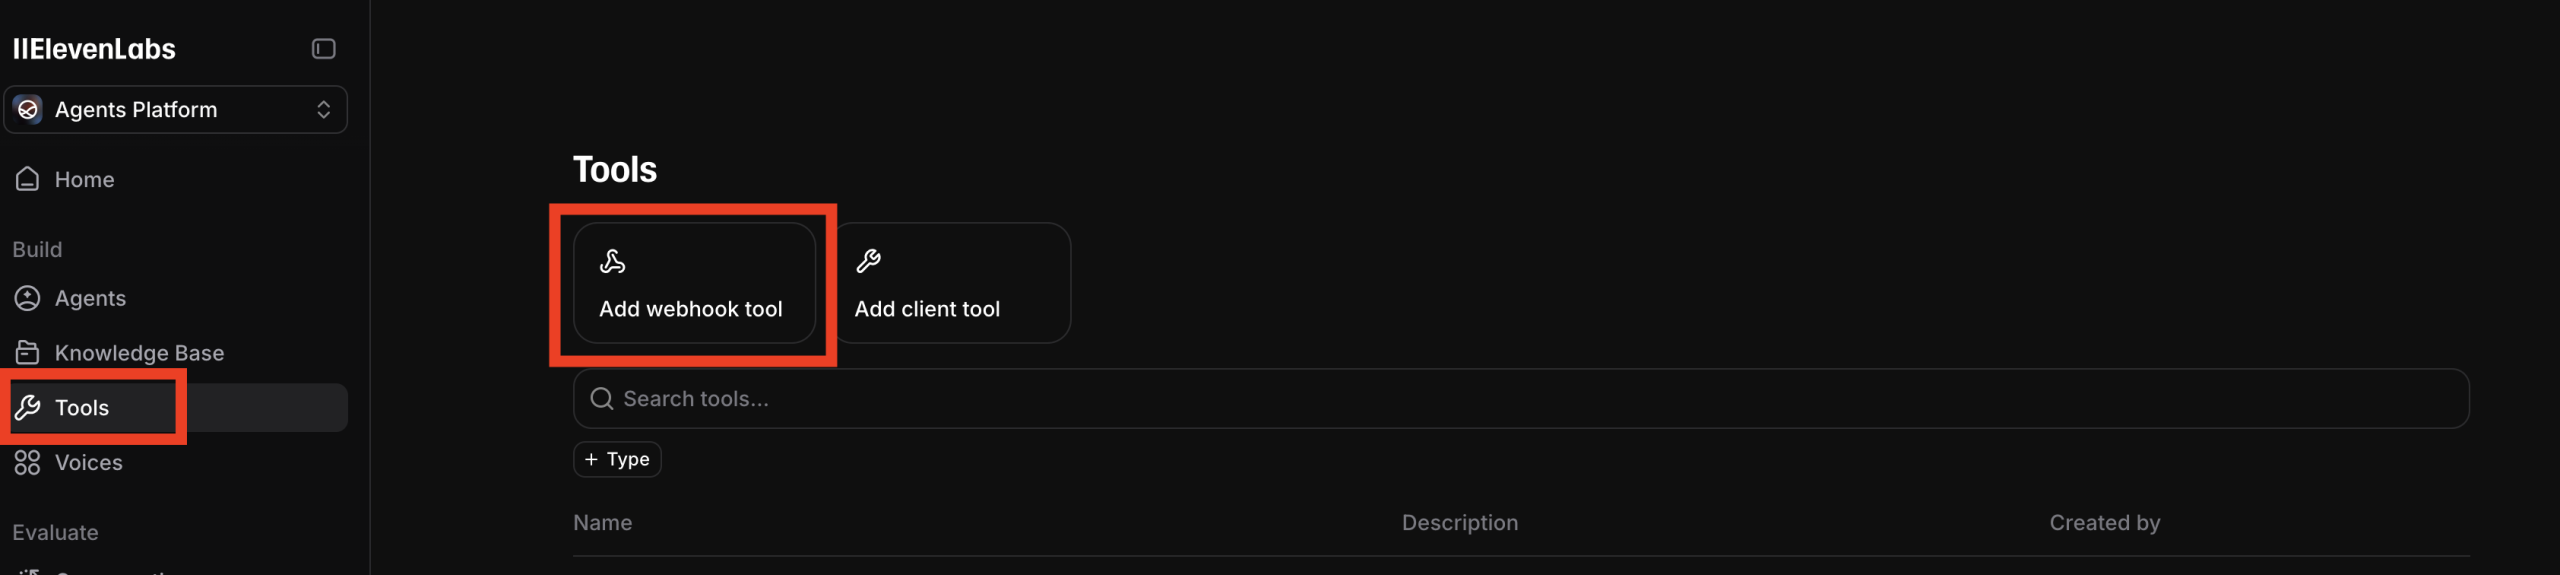The height and width of the screenshot is (575, 2560).
Task: Add a webhook tool
Action: pyautogui.click(x=694, y=284)
